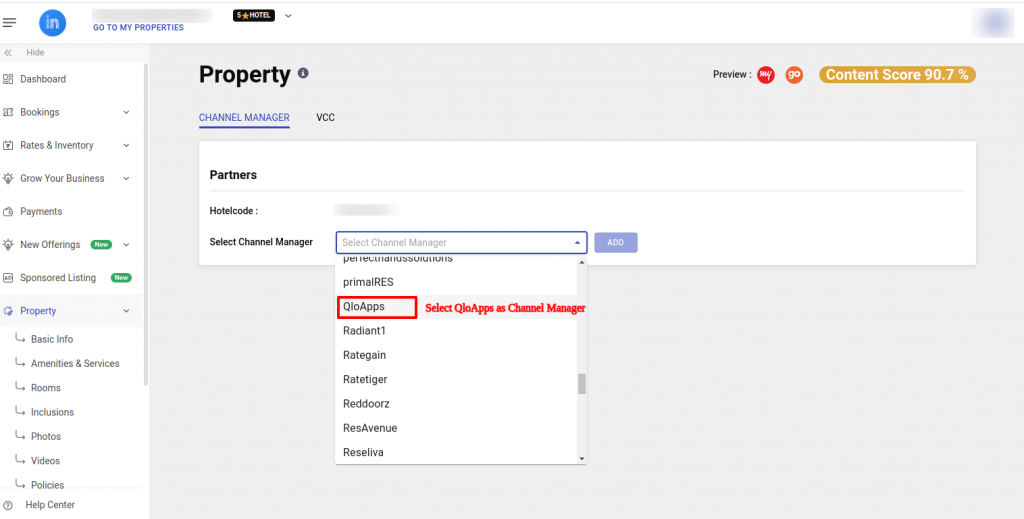Collapse the Property menu chevron
This screenshot has width=1024, height=519.
tap(127, 311)
